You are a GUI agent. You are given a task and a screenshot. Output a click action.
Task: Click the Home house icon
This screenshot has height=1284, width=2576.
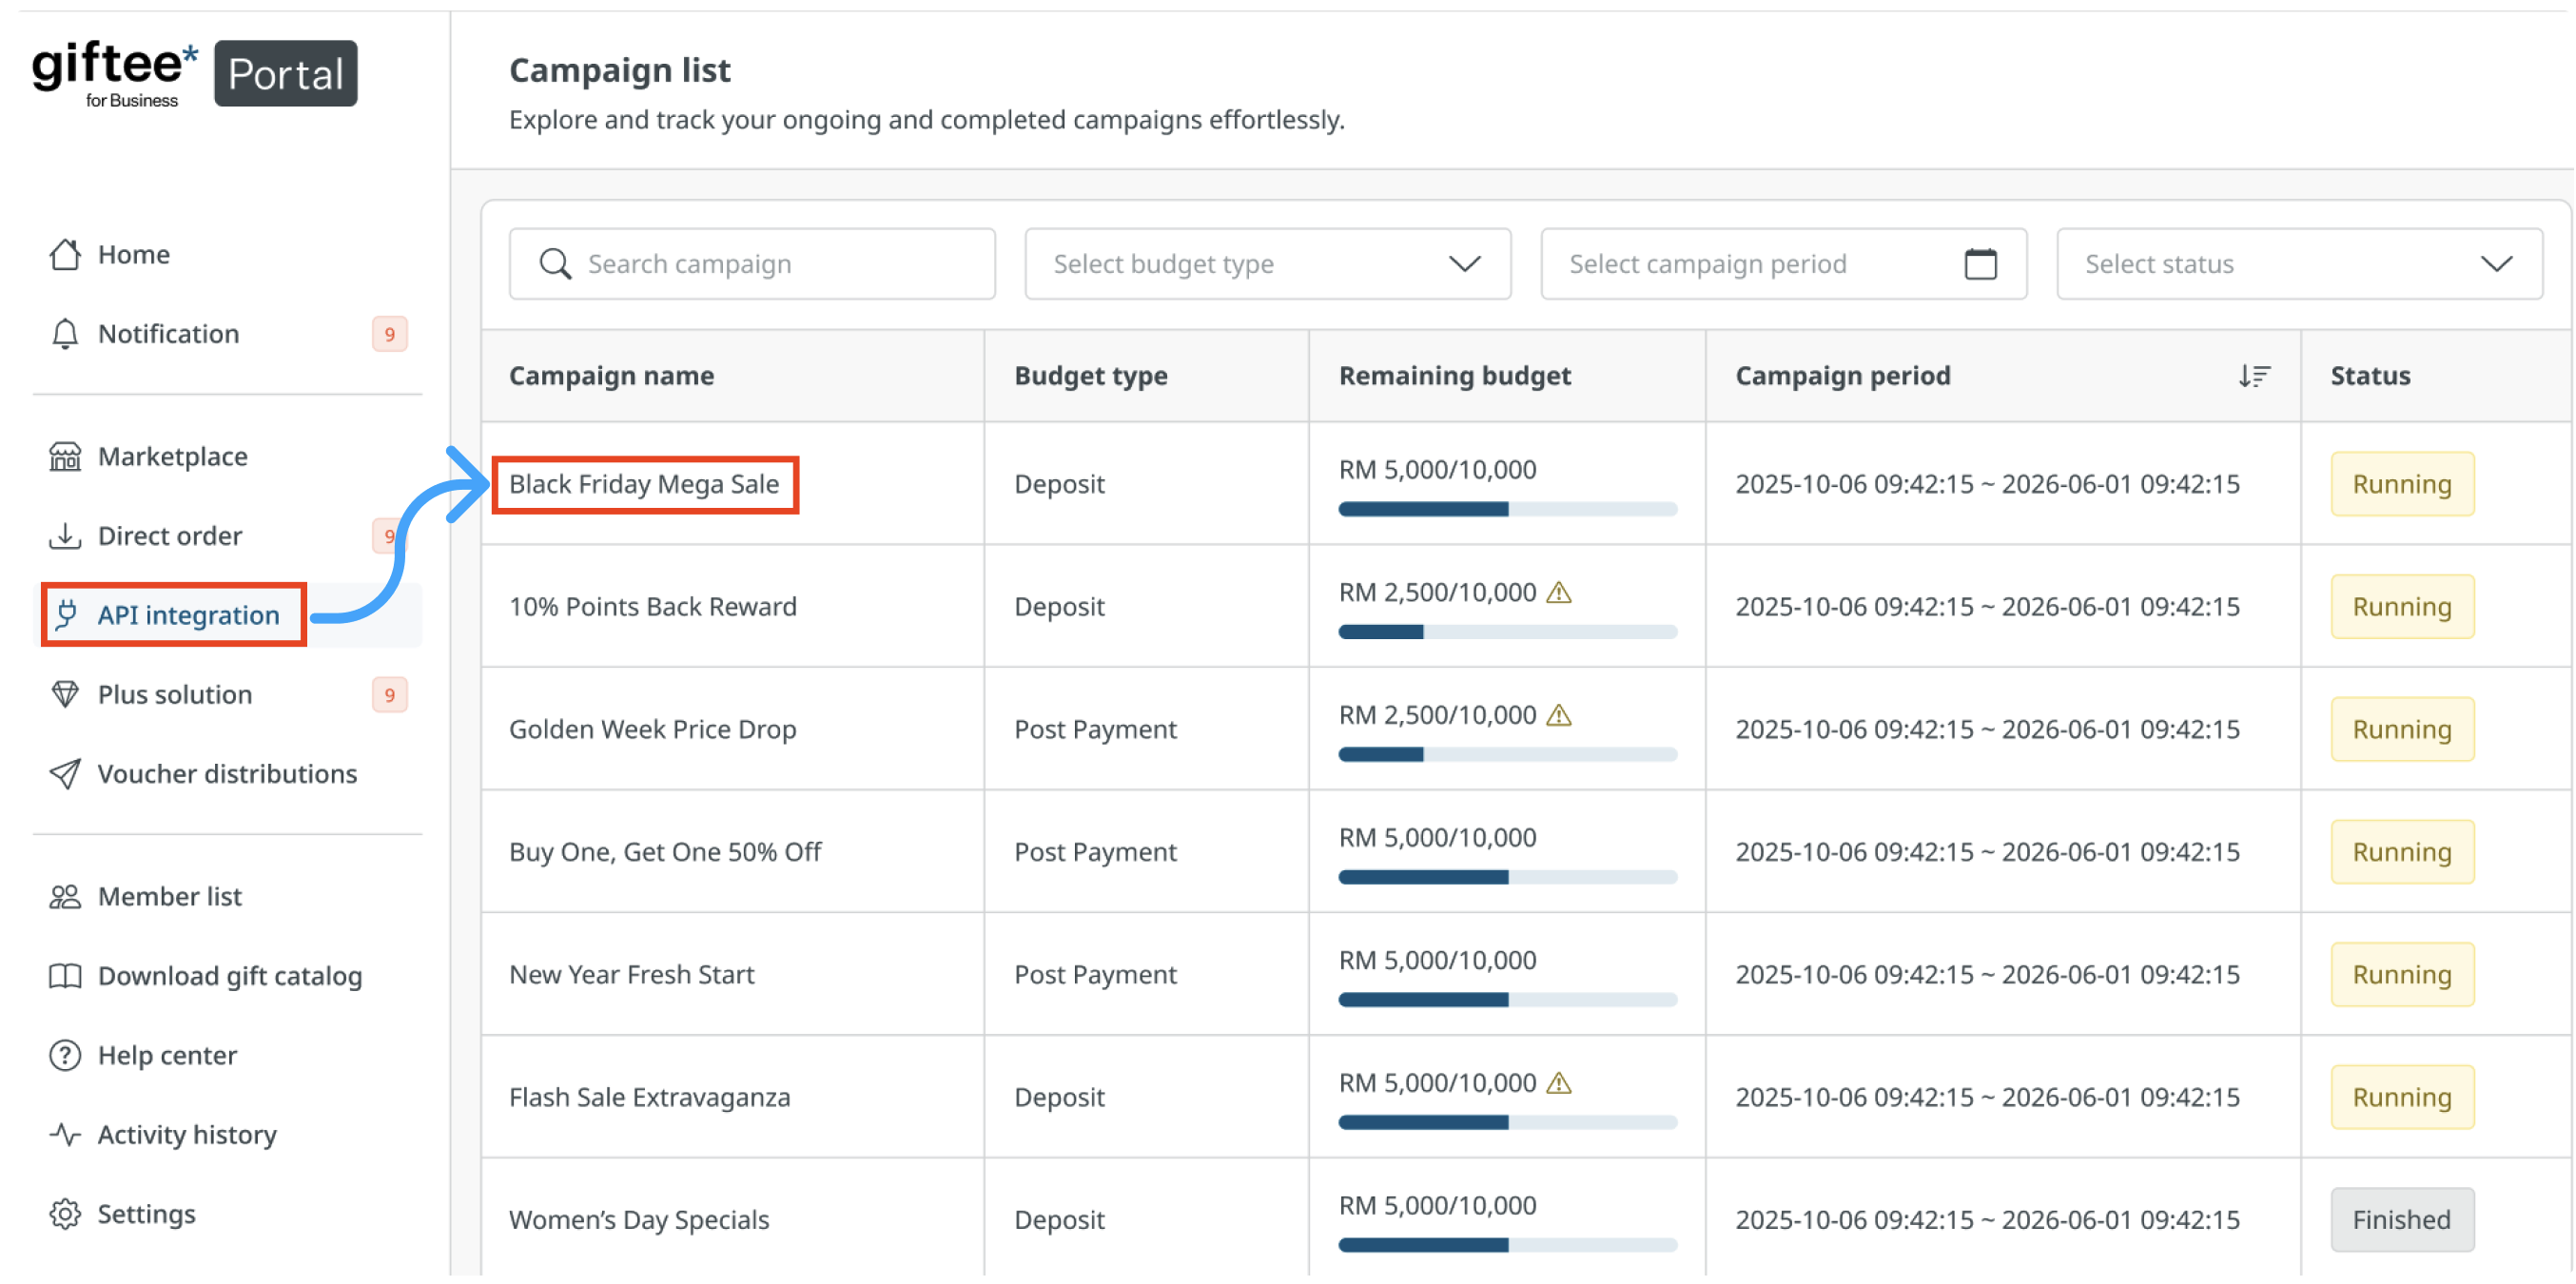click(x=65, y=254)
